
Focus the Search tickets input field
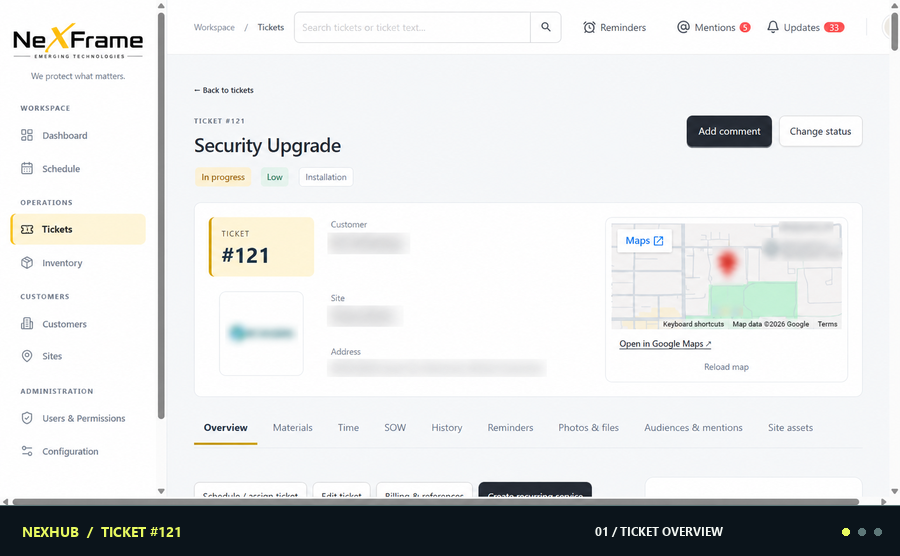(412, 28)
